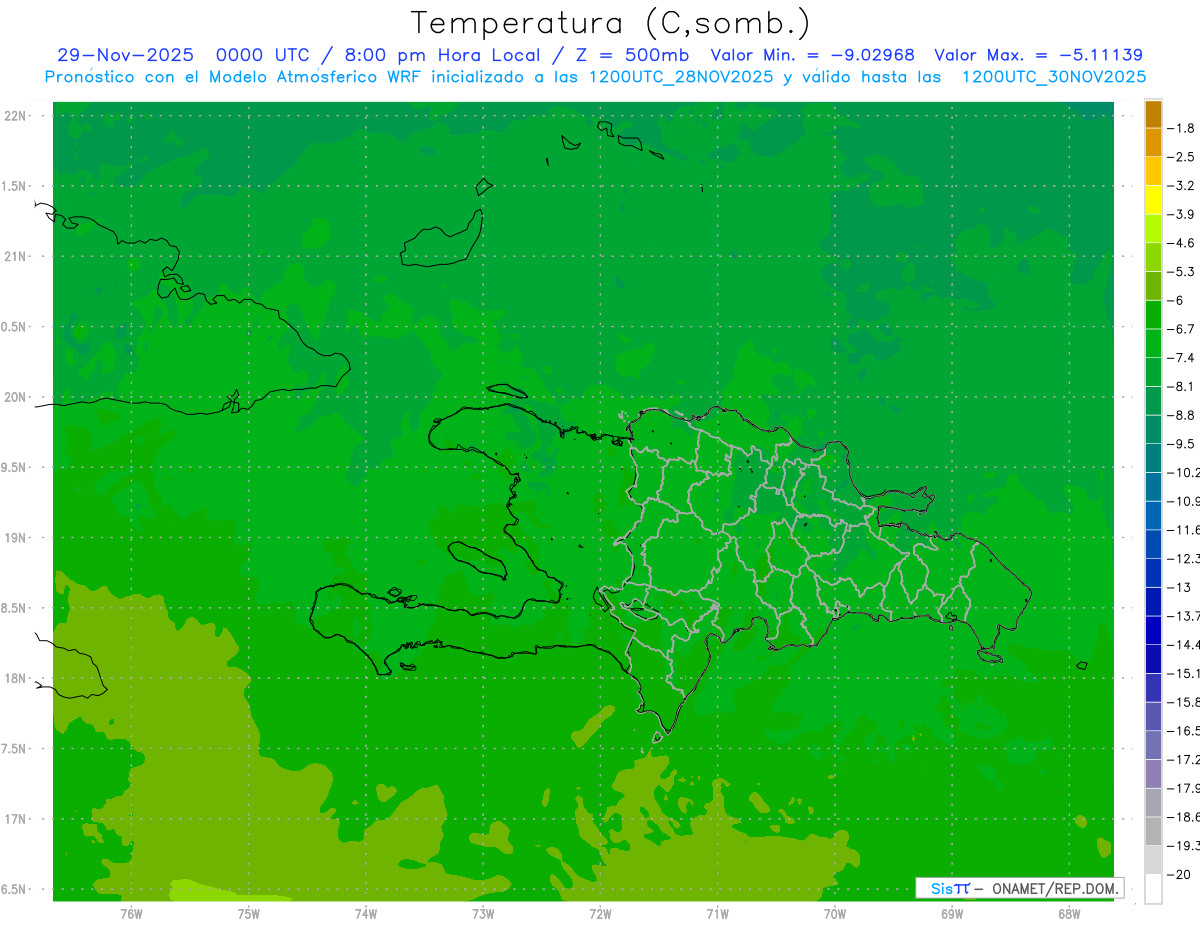
Task: Click the '0000 UTC' time text
Action: 263,55
